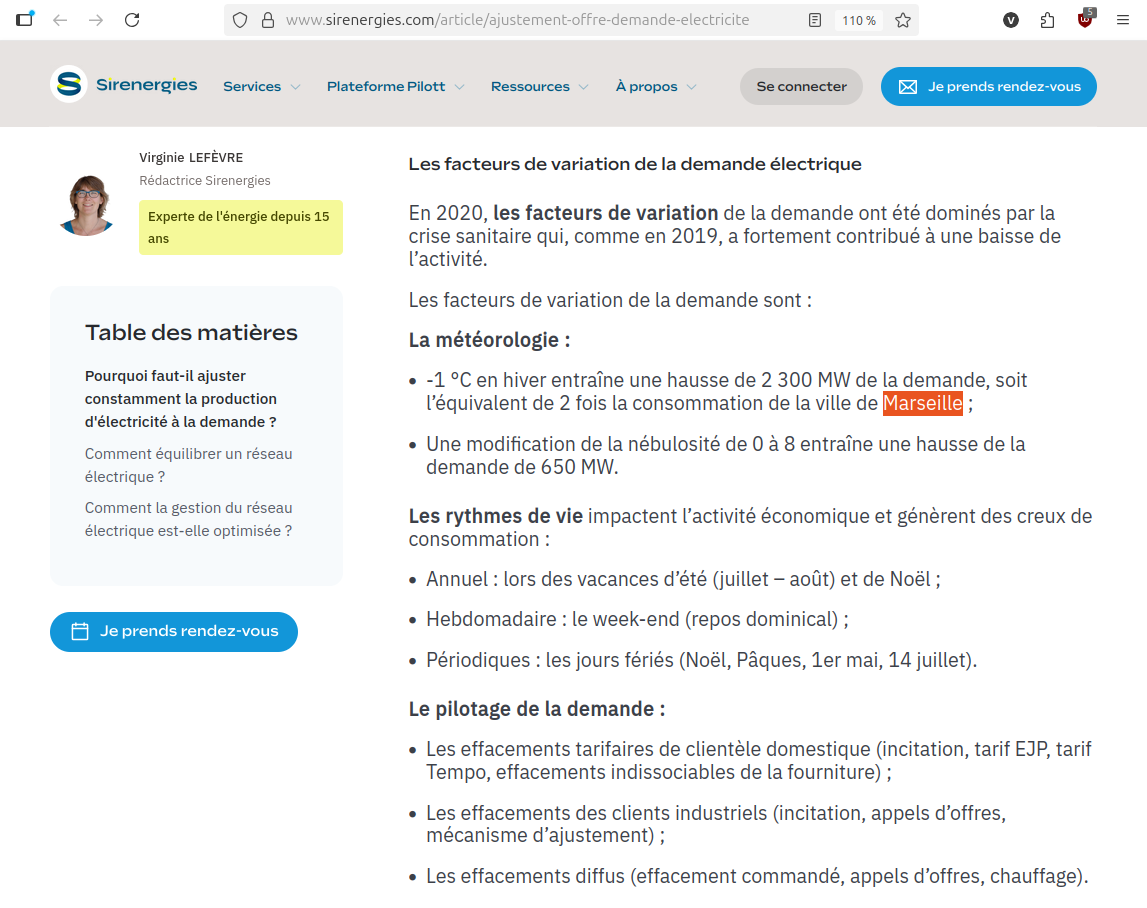Open 'Comment équilibrer un réseau électrique ?' link
Image resolution: width=1147 pixels, height=908 pixels.
coord(188,465)
